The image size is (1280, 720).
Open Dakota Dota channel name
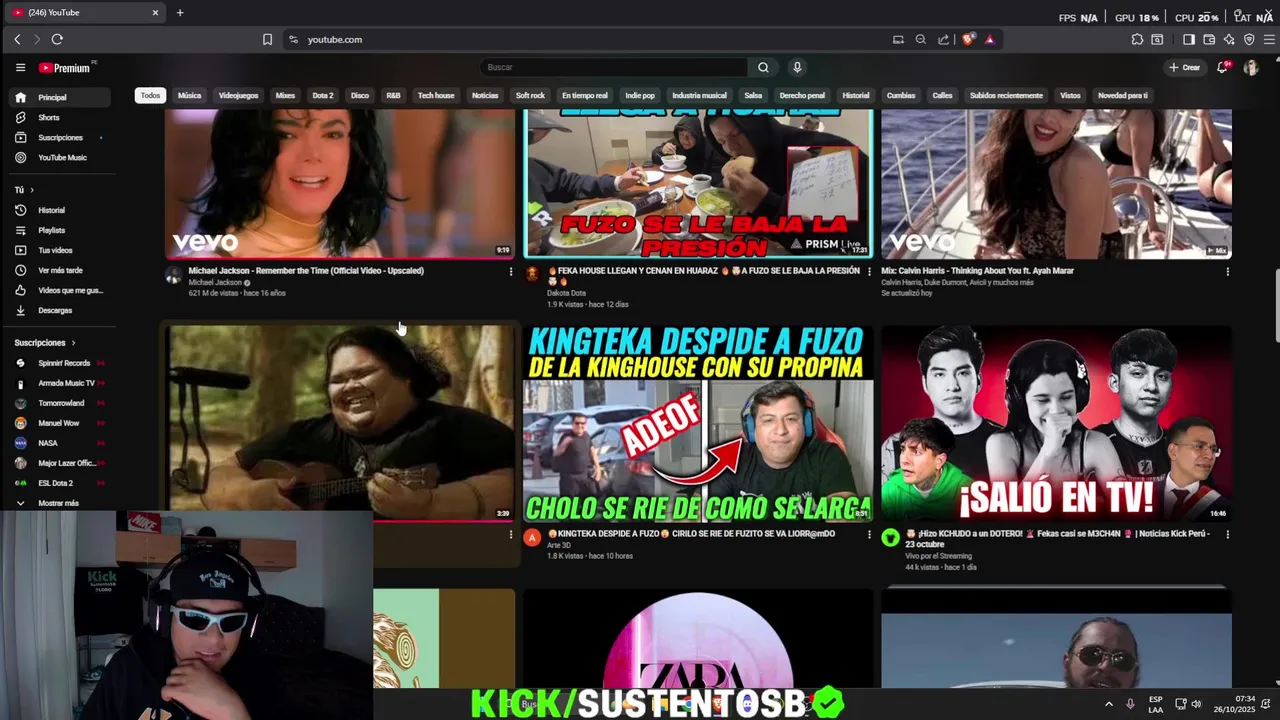click(x=566, y=293)
